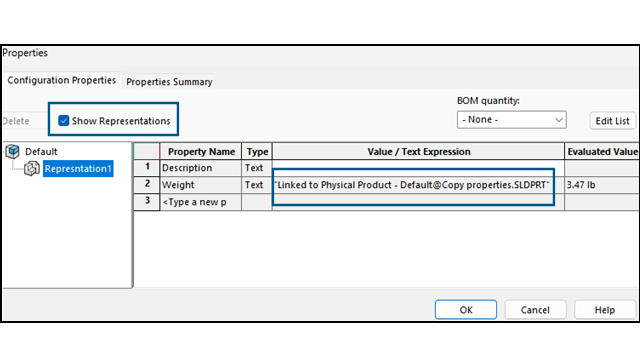The width and height of the screenshot is (640, 360).
Task: Select the Configuration Properties tab
Action: click(62, 80)
